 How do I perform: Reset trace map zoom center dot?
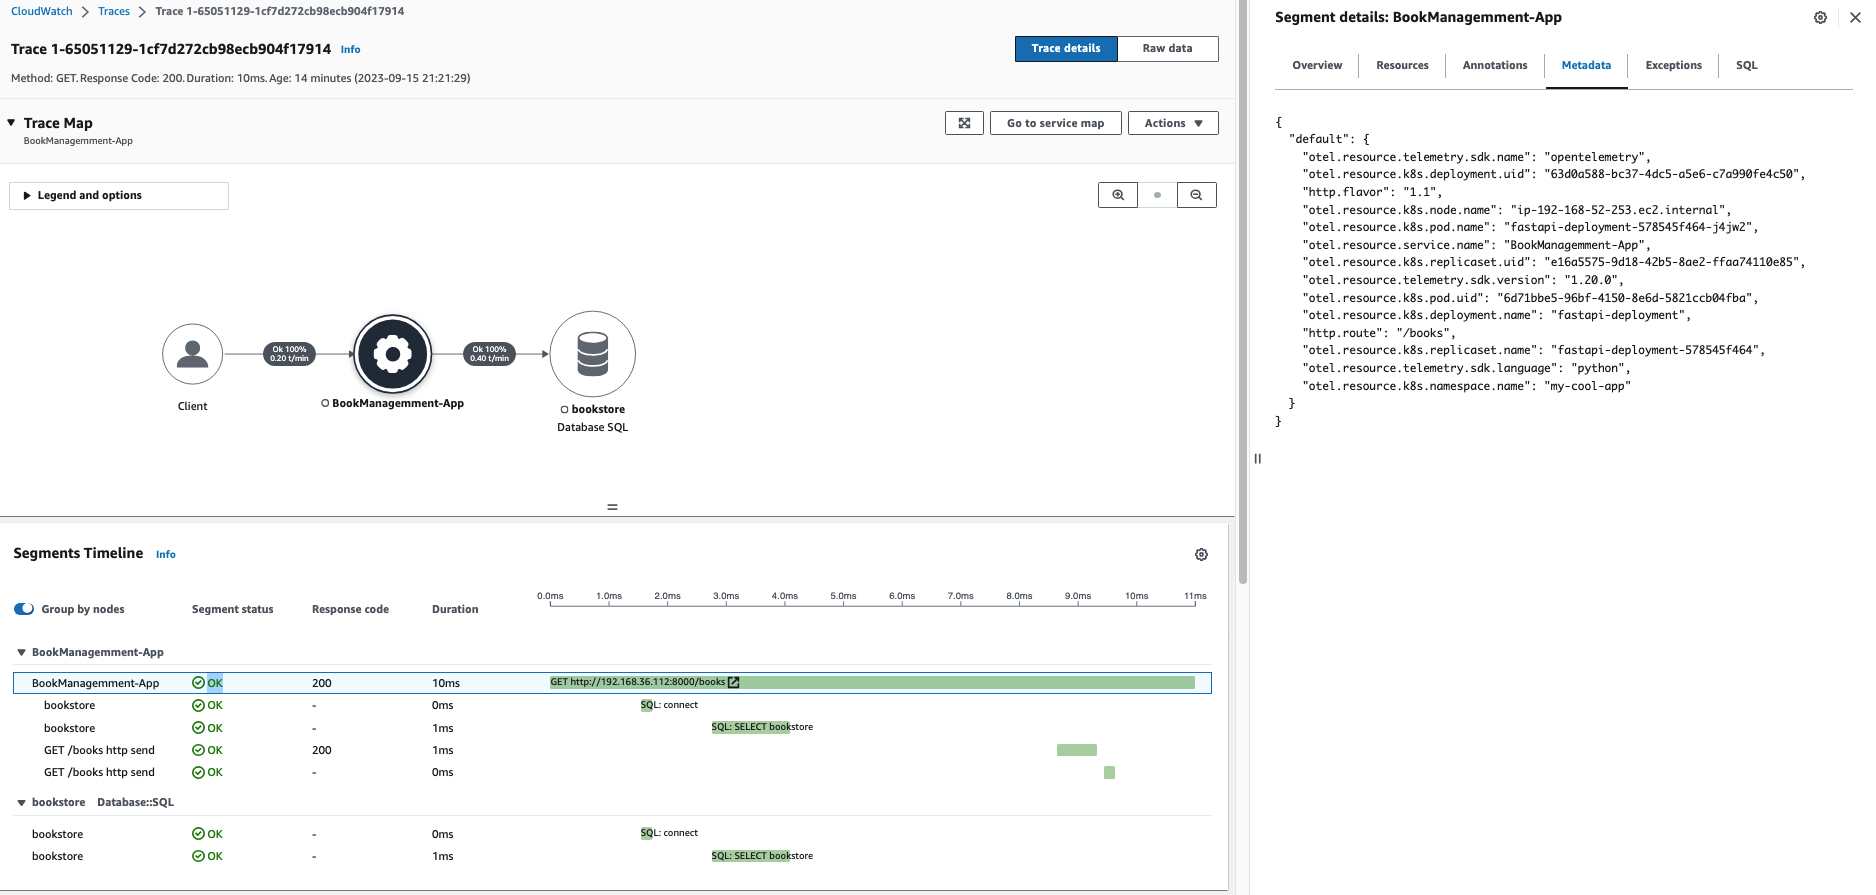click(1157, 195)
